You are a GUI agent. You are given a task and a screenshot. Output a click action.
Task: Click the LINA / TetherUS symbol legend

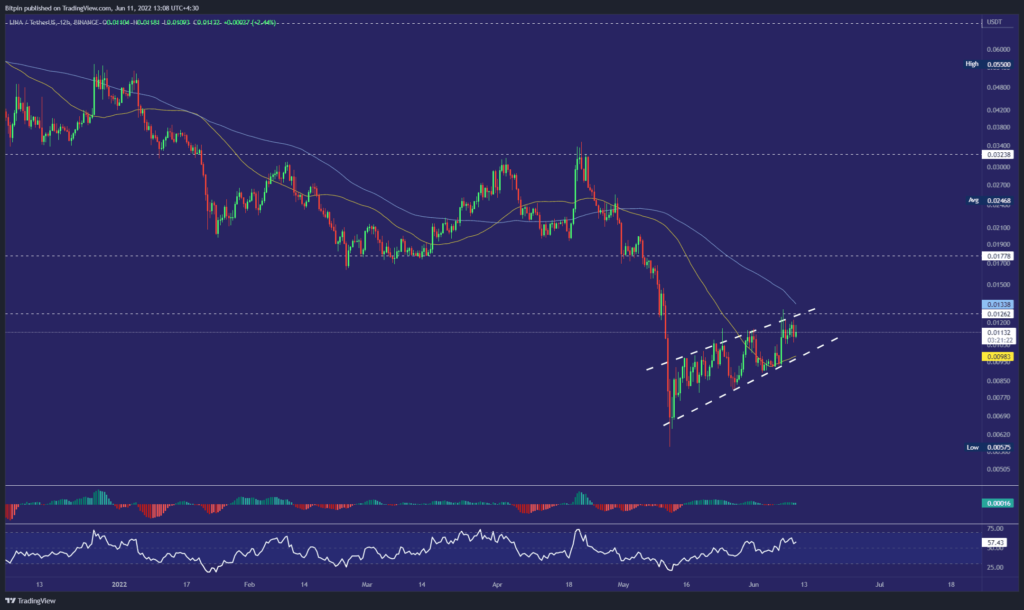40,21
